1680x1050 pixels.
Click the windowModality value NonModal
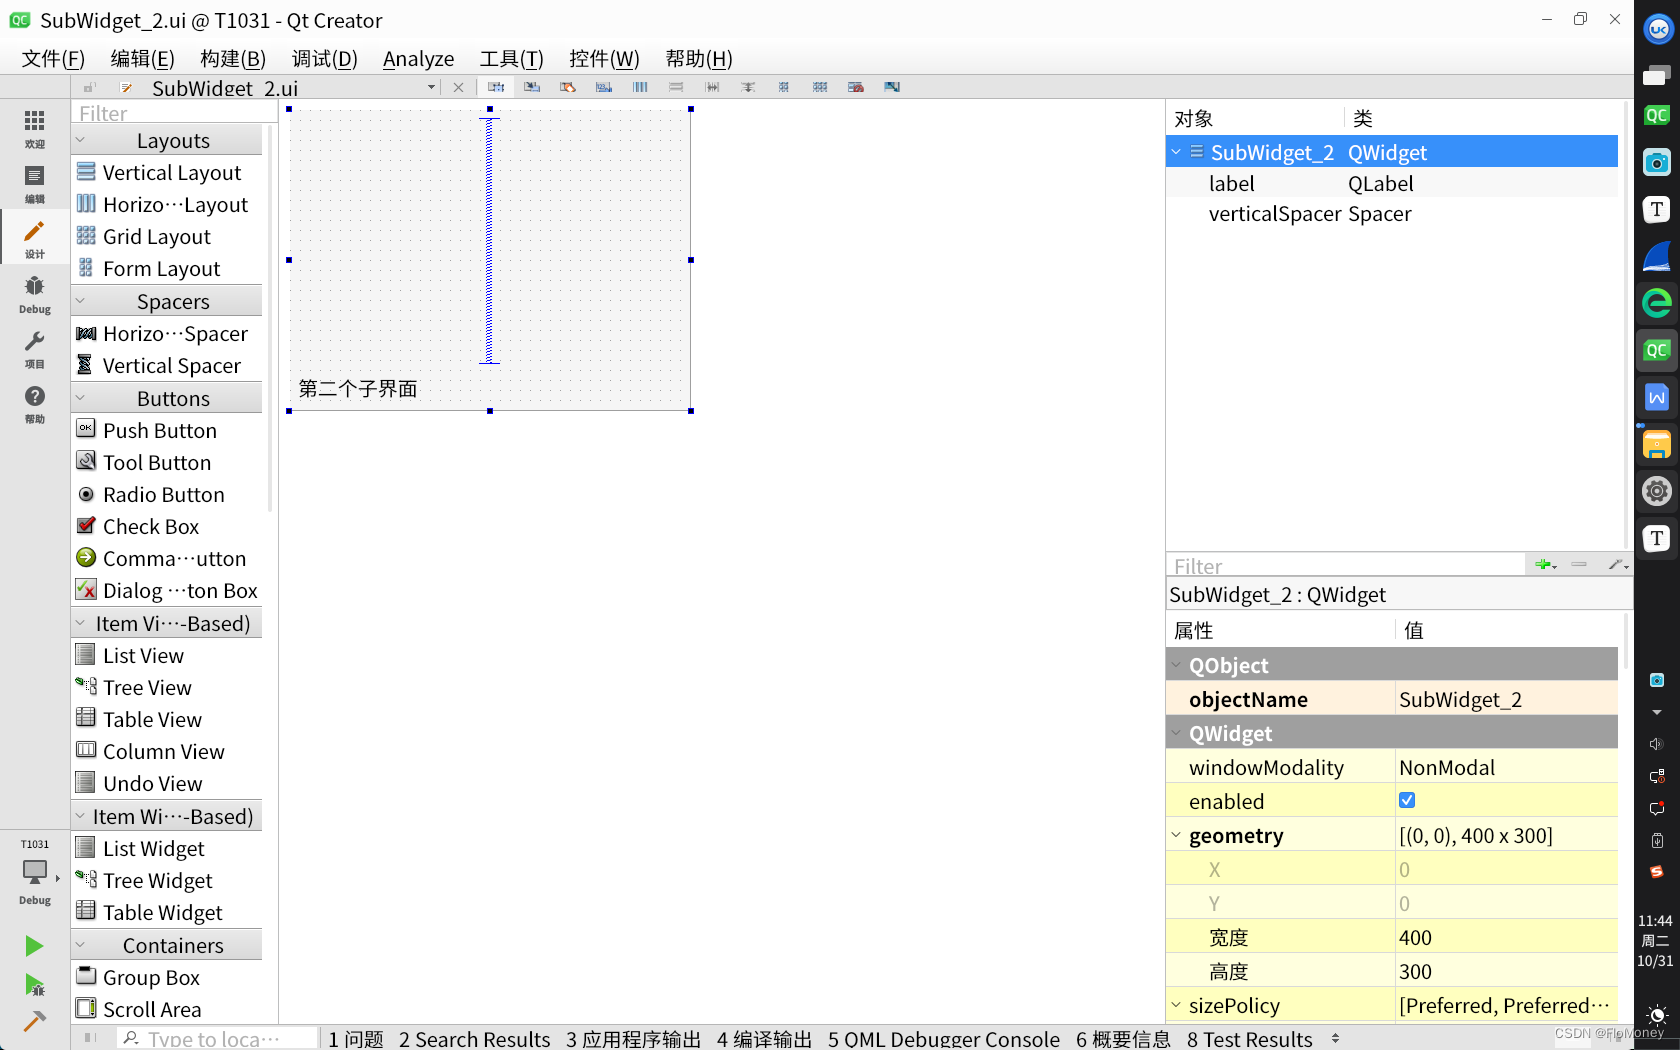pyautogui.click(x=1448, y=767)
